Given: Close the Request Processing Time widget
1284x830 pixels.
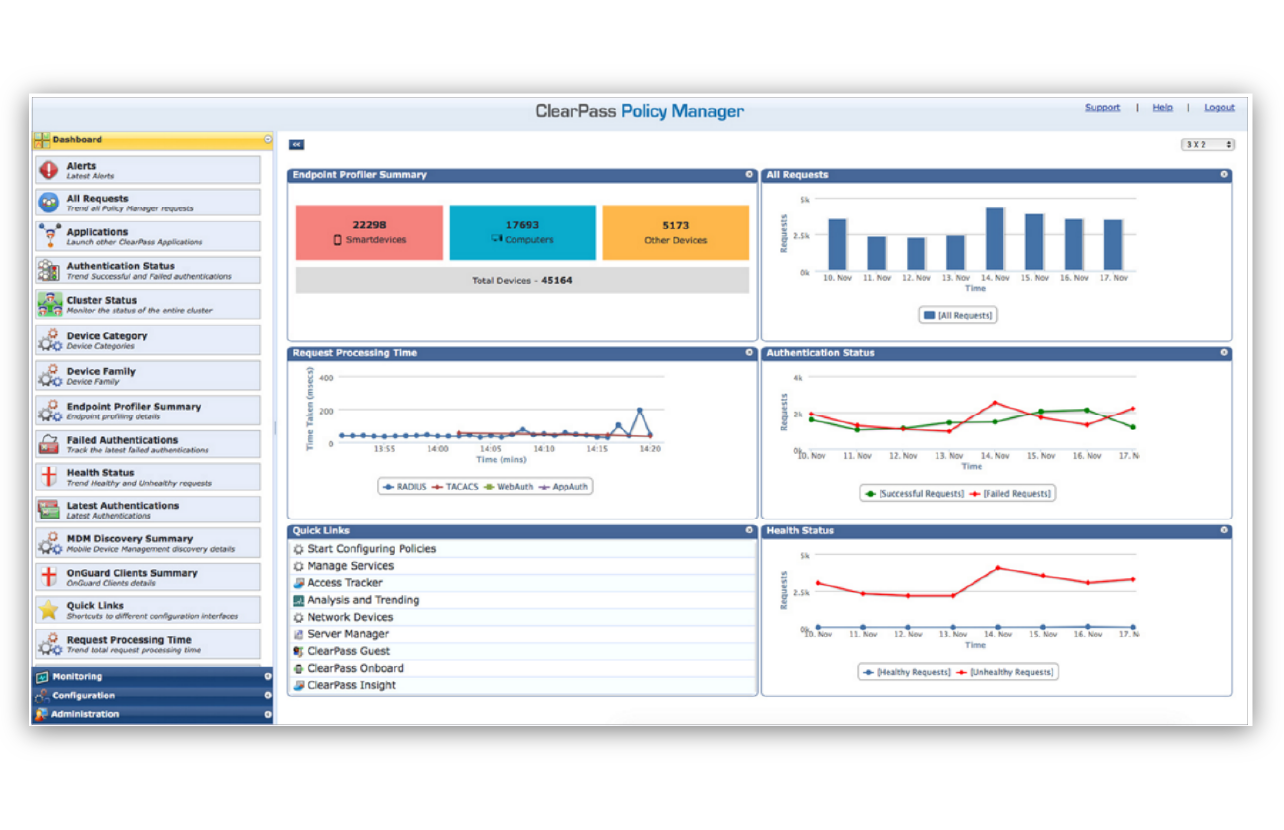Looking at the screenshot, I should click(749, 352).
